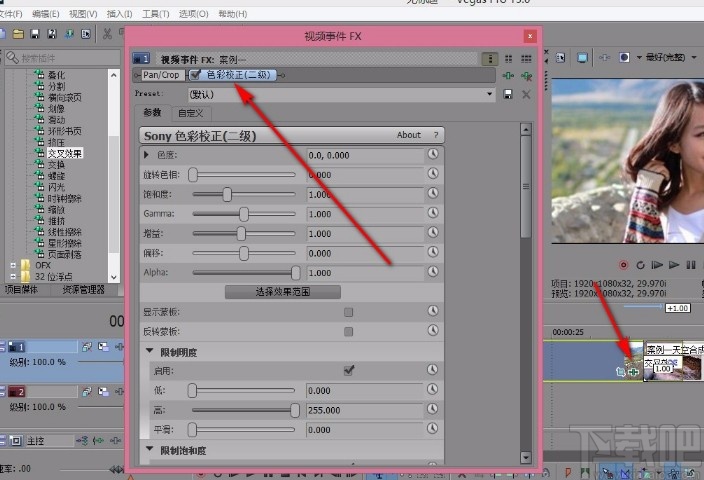Screen dimensions: 704x480
Task: Click the Render As toolbar icon with green arrow
Action: click(69, 34)
